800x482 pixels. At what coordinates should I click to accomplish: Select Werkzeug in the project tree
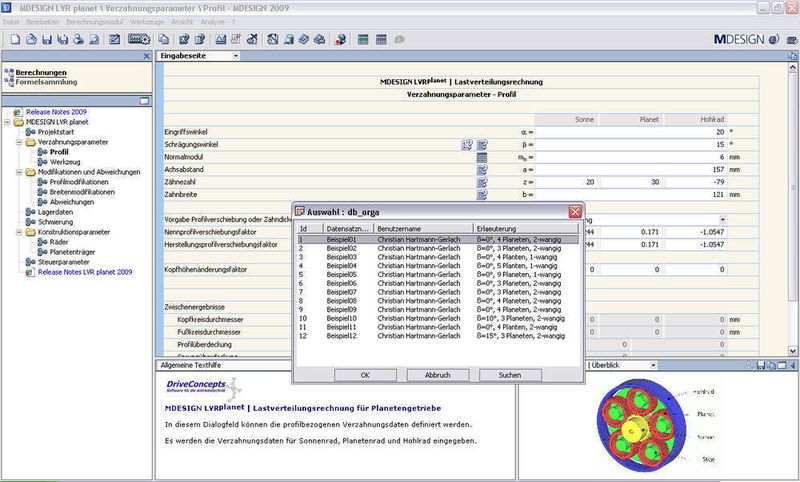[65, 162]
